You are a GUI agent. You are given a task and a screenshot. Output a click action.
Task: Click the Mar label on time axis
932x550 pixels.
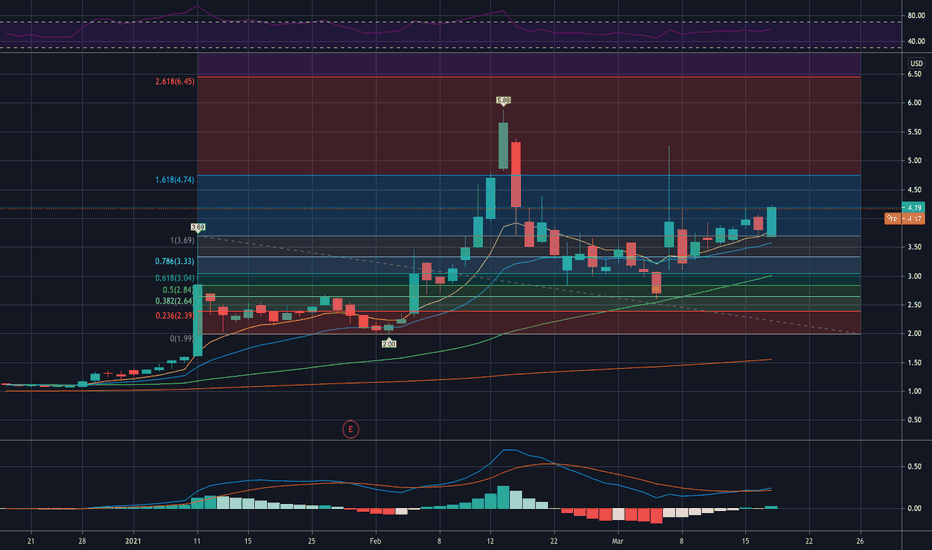(618, 541)
